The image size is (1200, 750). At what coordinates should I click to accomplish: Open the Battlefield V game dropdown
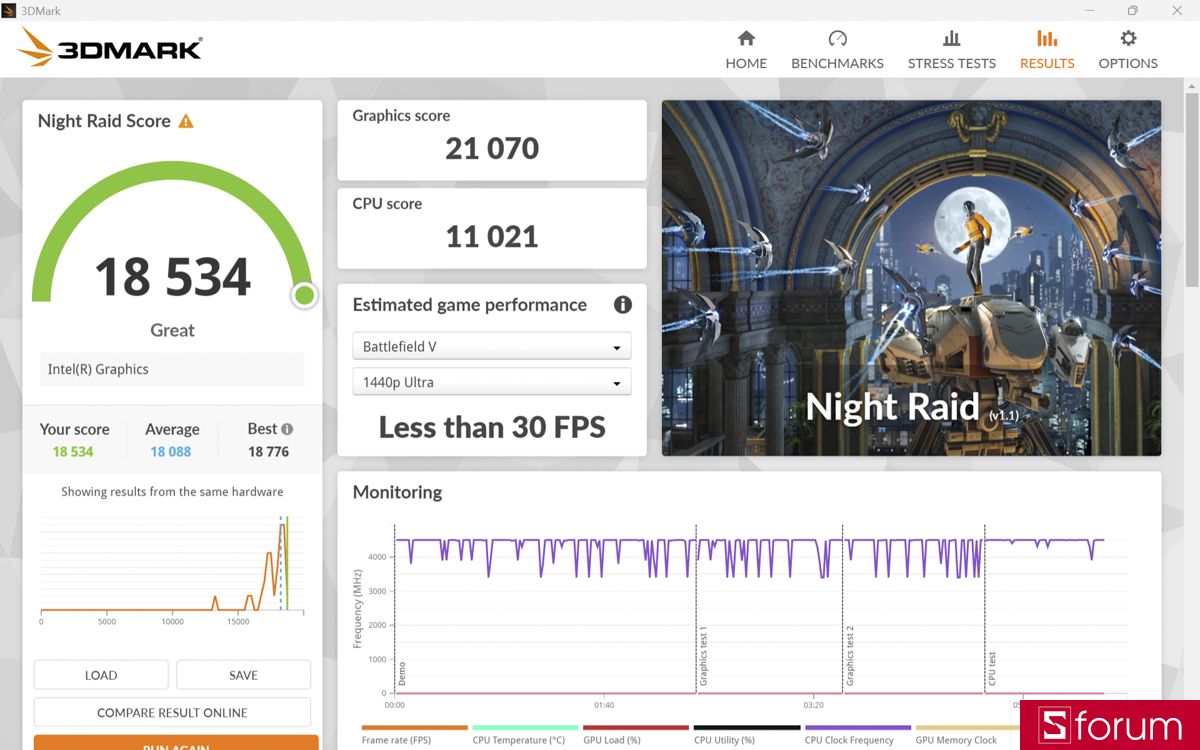[x=492, y=346]
